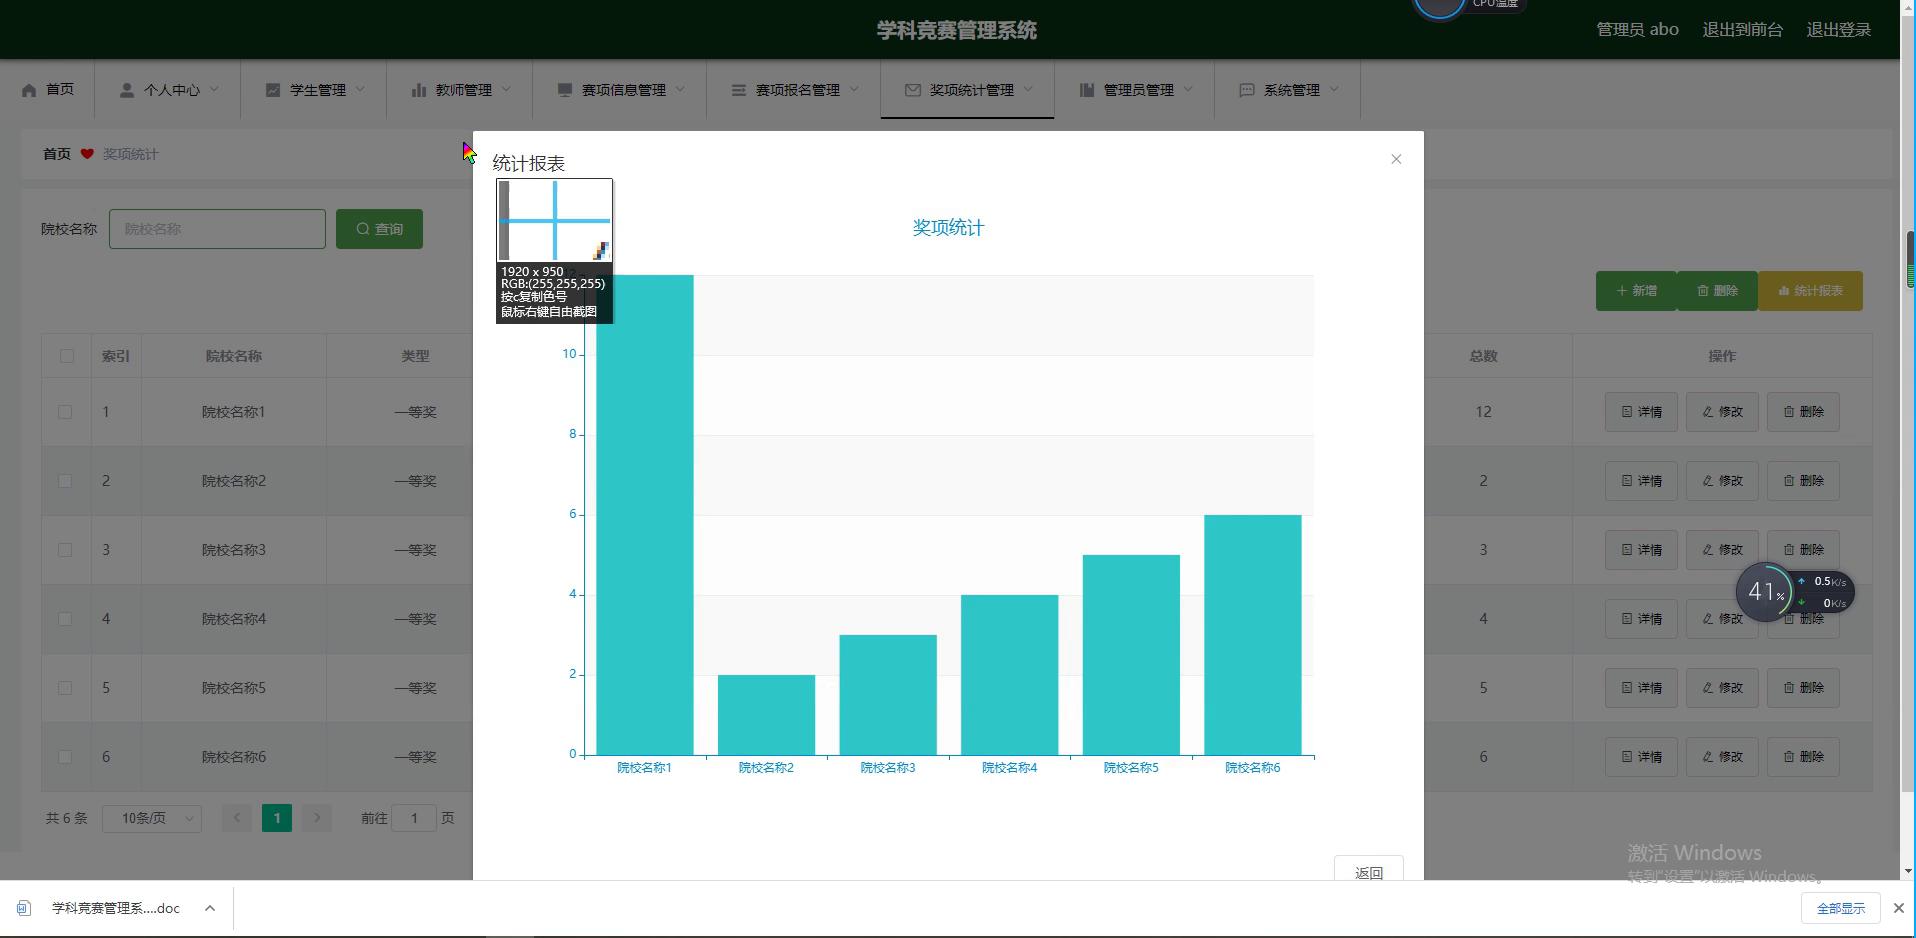Click the 返回 button in dialog
Screen dimensions: 1916x938
(x=1368, y=871)
